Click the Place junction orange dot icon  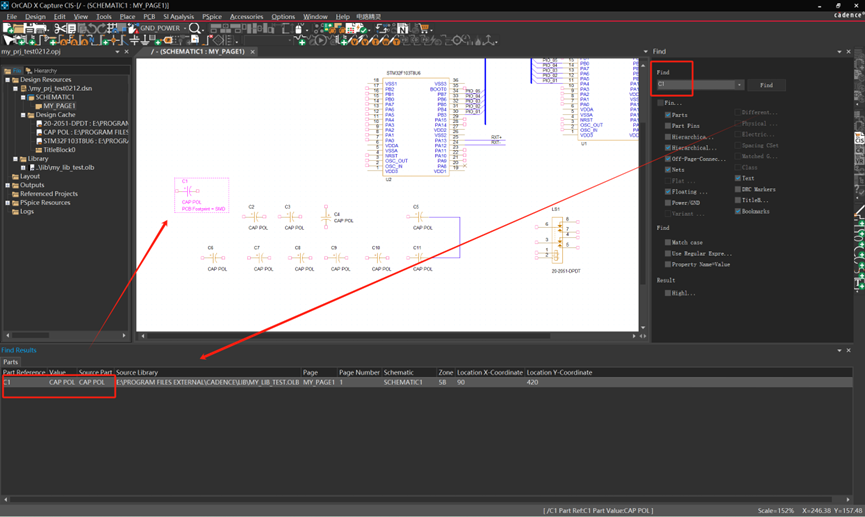[x=113, y=40]
